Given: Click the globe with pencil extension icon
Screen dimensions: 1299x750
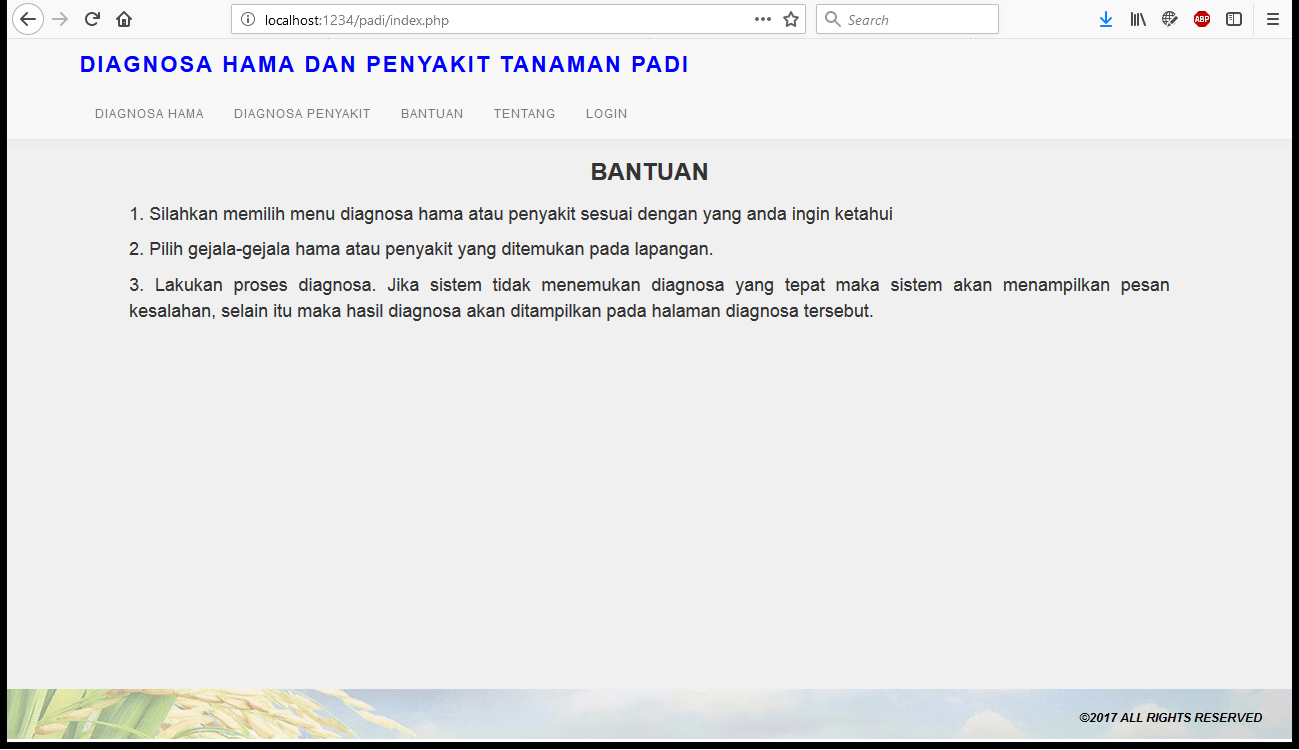Looking at the screenshot, I should click(1170, 19).
